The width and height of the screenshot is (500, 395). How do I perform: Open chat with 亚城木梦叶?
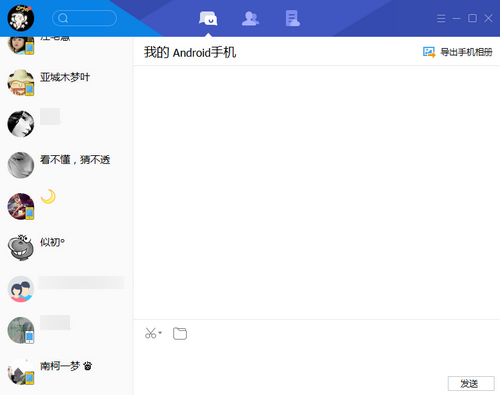click(67, 83)
